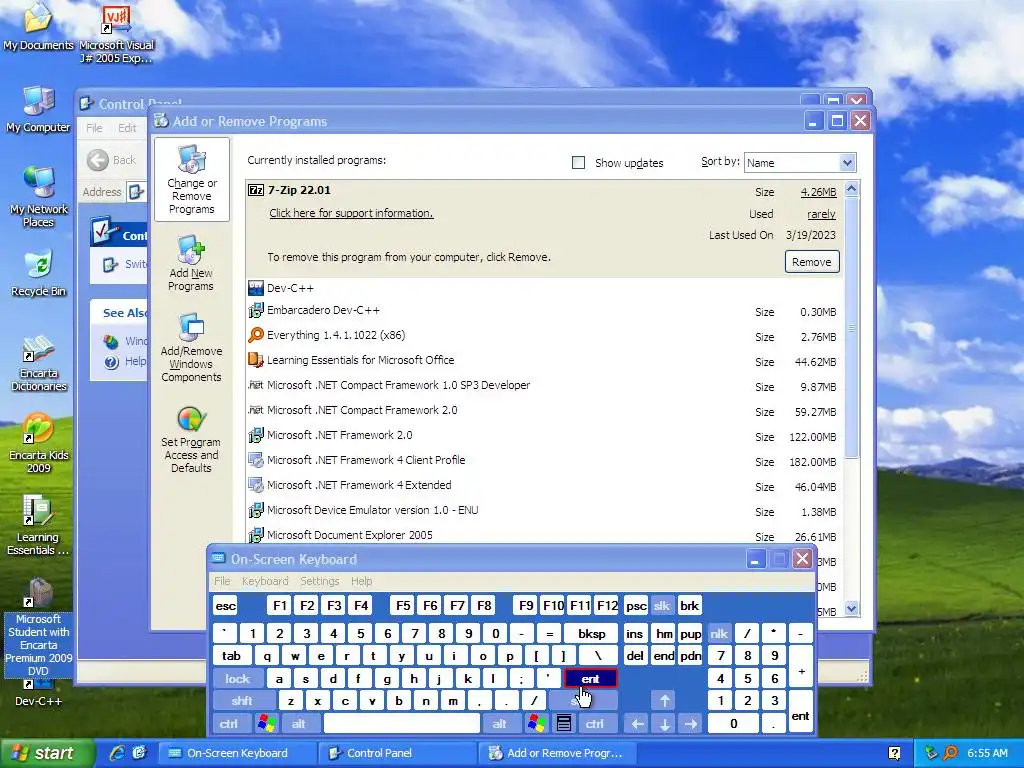Click the F5 key on keyboard
The height and width of the screenshot is (768, 1024).
(403, 606)
